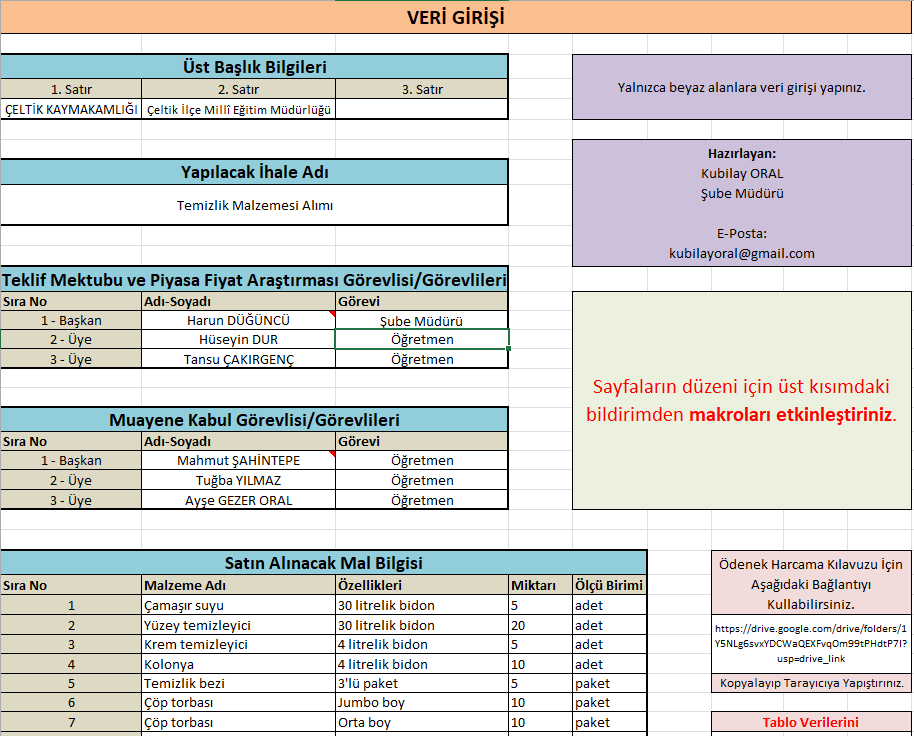Click Öğretmen cell in Hüseyin DUR row
This screenshot has width=914, height=736.
tap(421, 339)
